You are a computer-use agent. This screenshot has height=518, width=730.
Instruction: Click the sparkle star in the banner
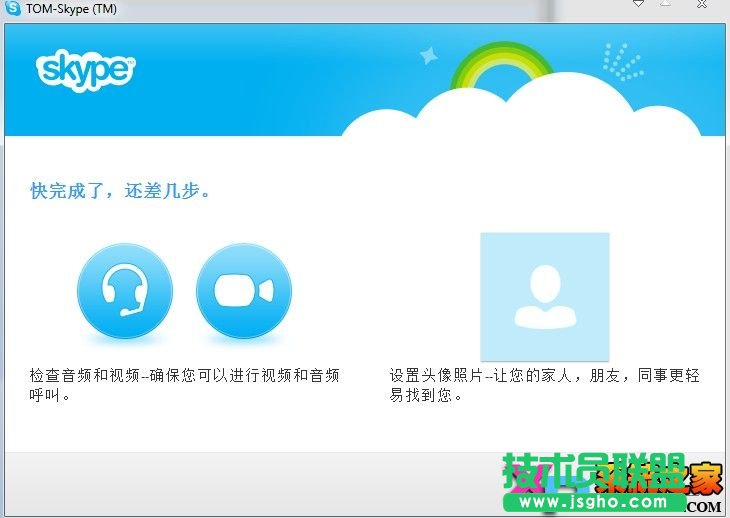(x=429, y=55)
